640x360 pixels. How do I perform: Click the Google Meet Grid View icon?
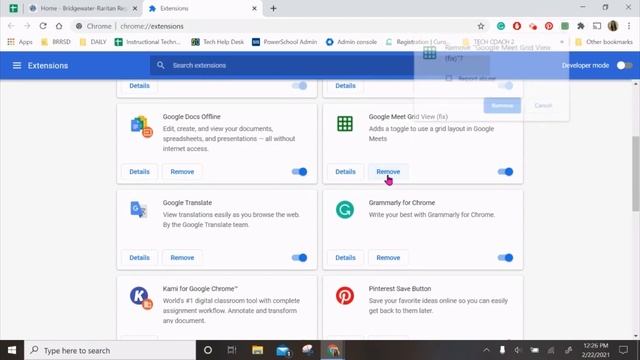click(345, 124)
